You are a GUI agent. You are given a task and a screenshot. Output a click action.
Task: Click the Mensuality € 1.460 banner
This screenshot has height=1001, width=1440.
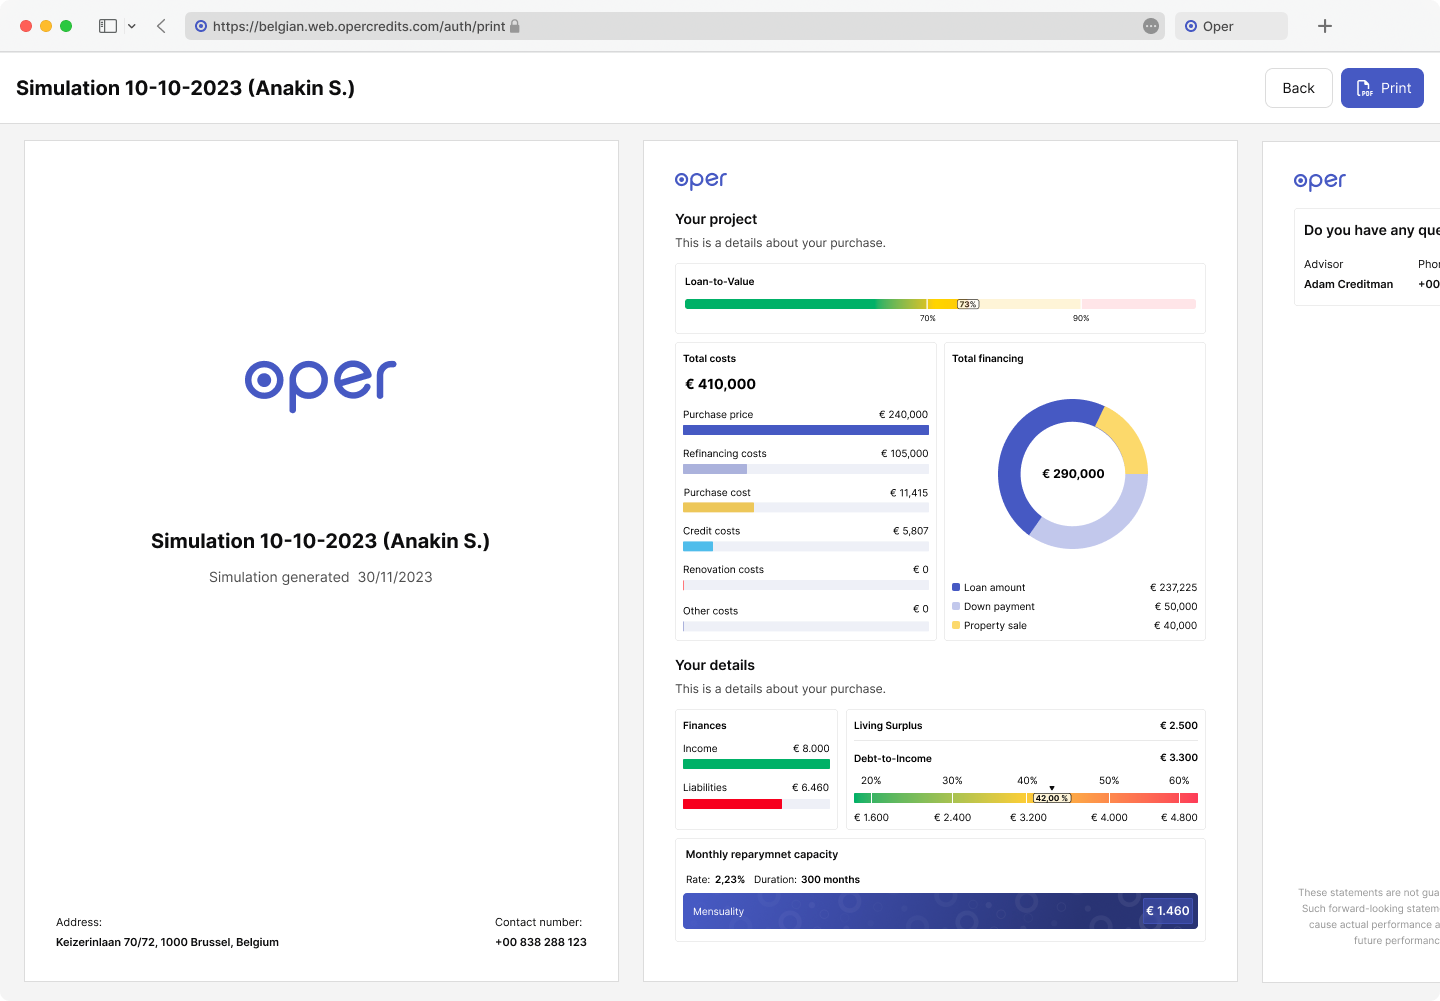click(940, 911)
